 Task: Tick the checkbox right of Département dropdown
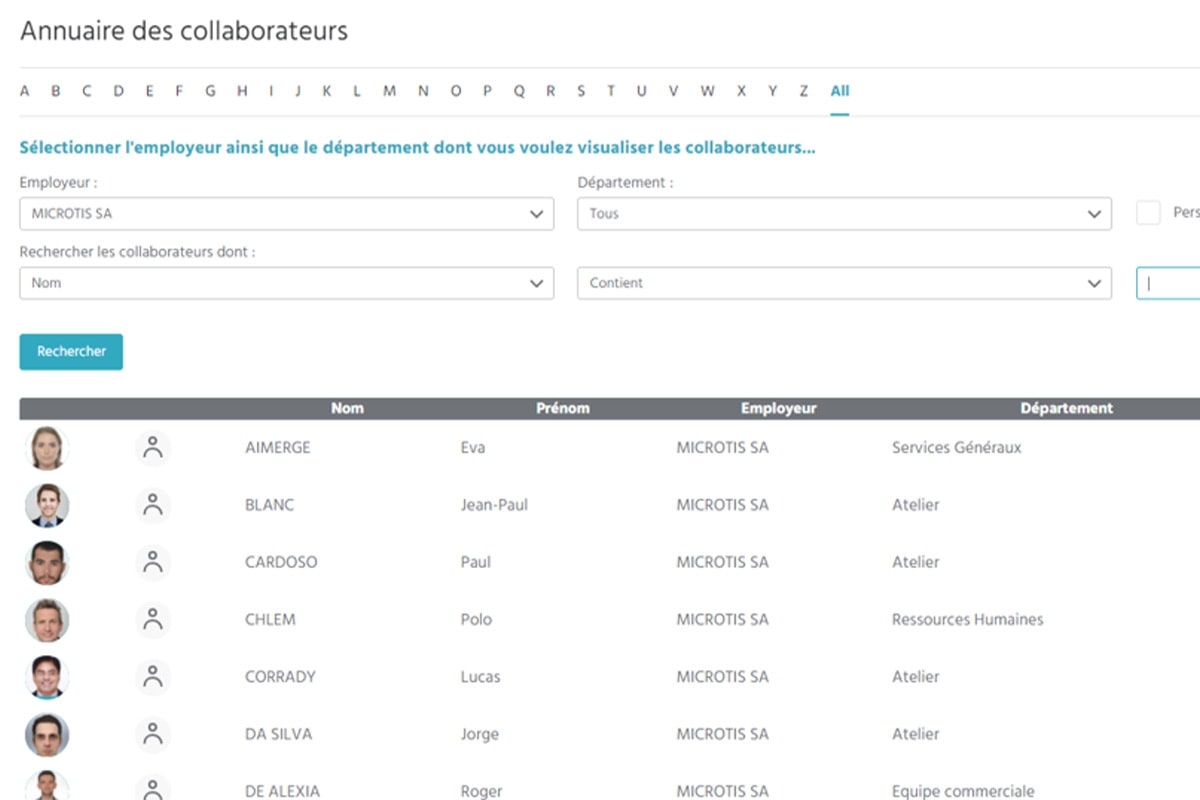(x=1148, y=213)
